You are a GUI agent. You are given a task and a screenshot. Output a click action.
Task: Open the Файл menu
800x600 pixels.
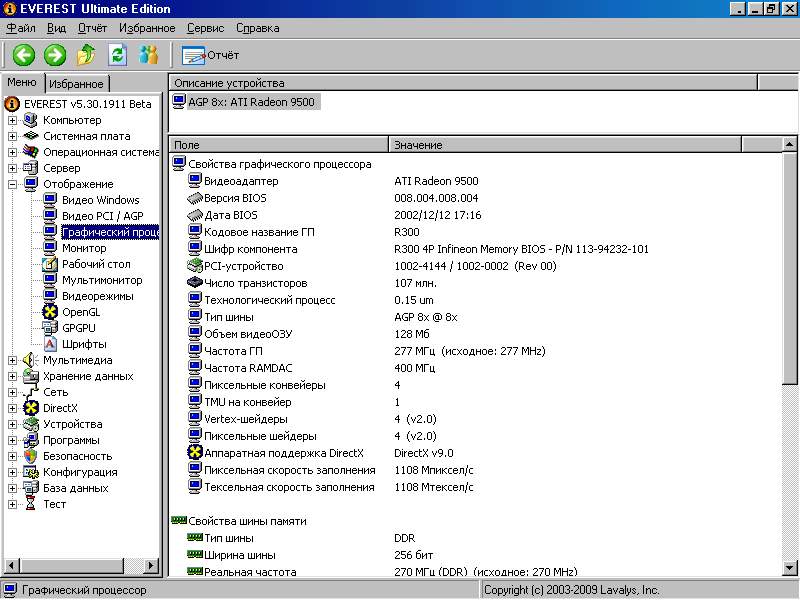21,28
